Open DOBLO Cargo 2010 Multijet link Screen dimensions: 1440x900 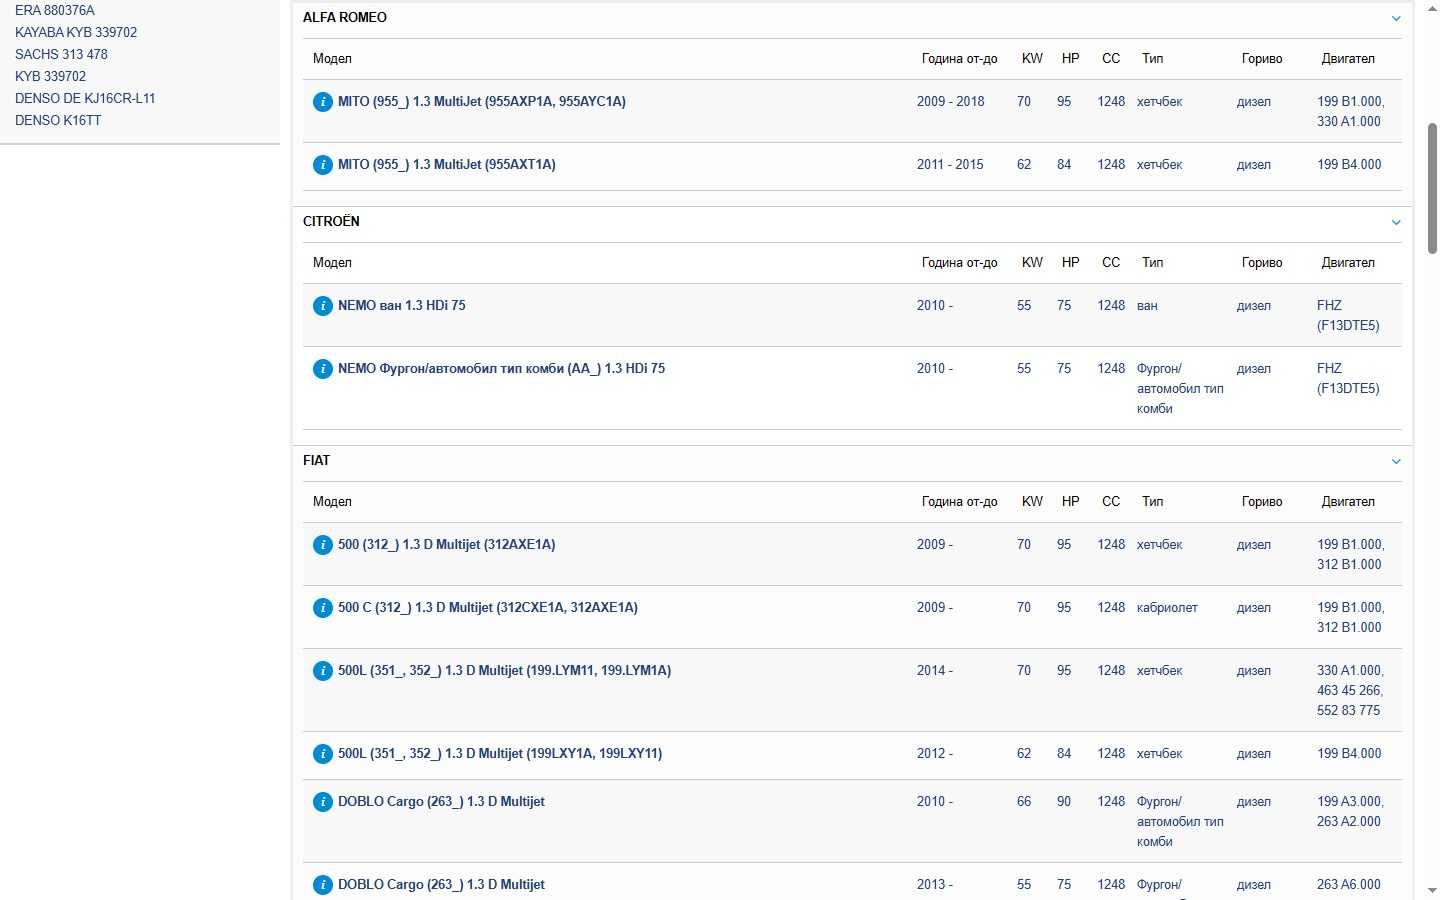[441, 801]
